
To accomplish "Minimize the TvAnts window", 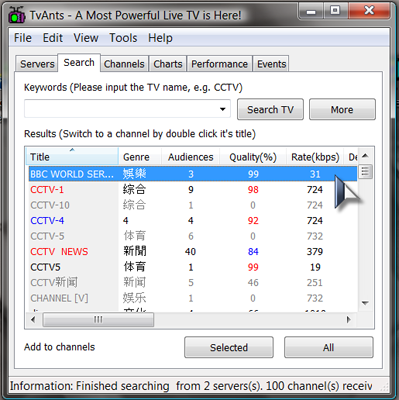I will click(x=311, y=11).
